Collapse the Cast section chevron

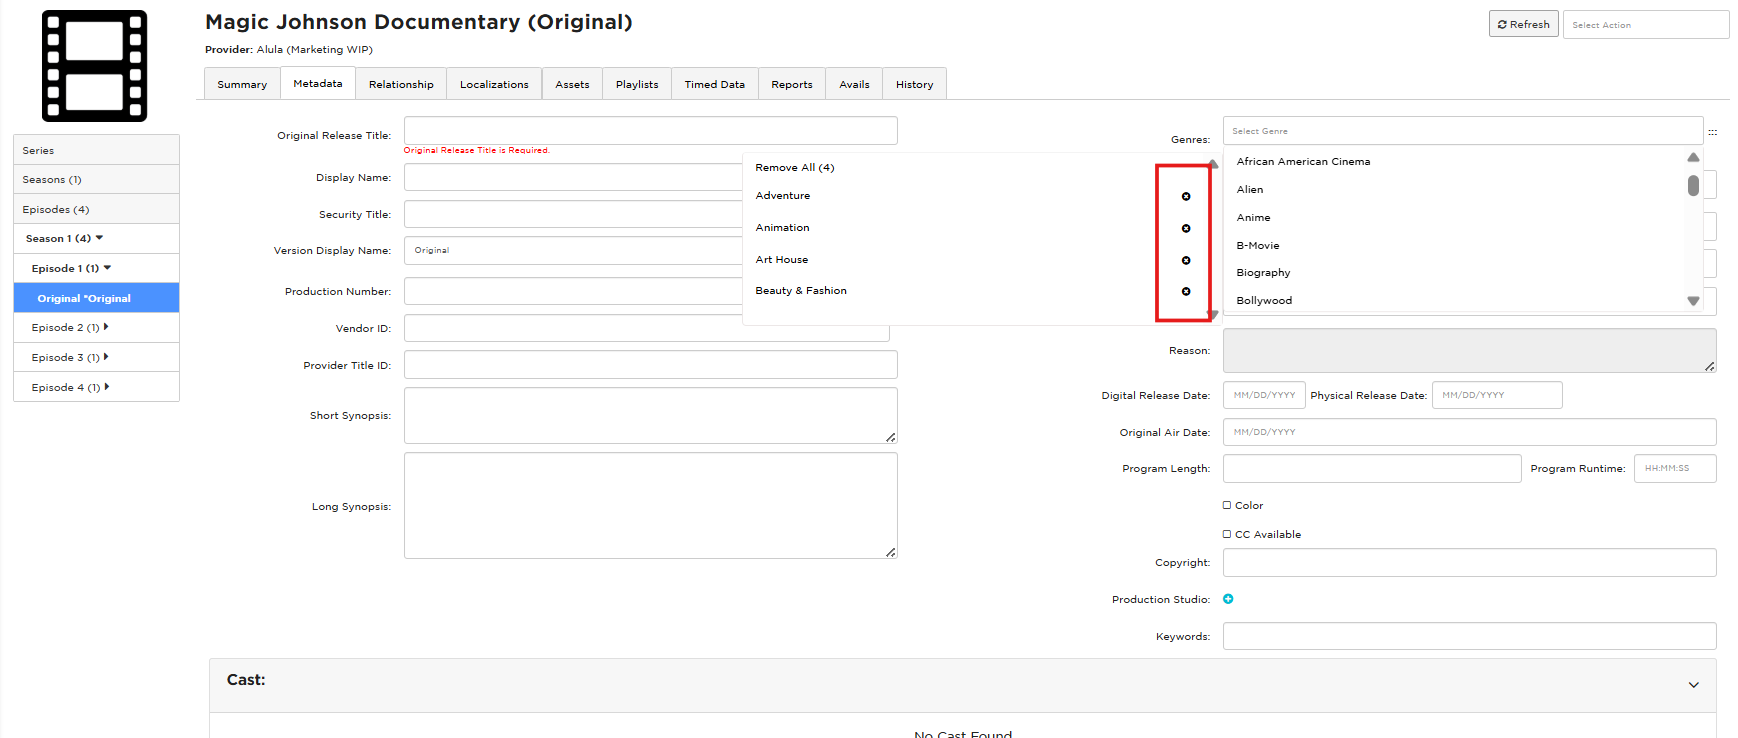1694,685
